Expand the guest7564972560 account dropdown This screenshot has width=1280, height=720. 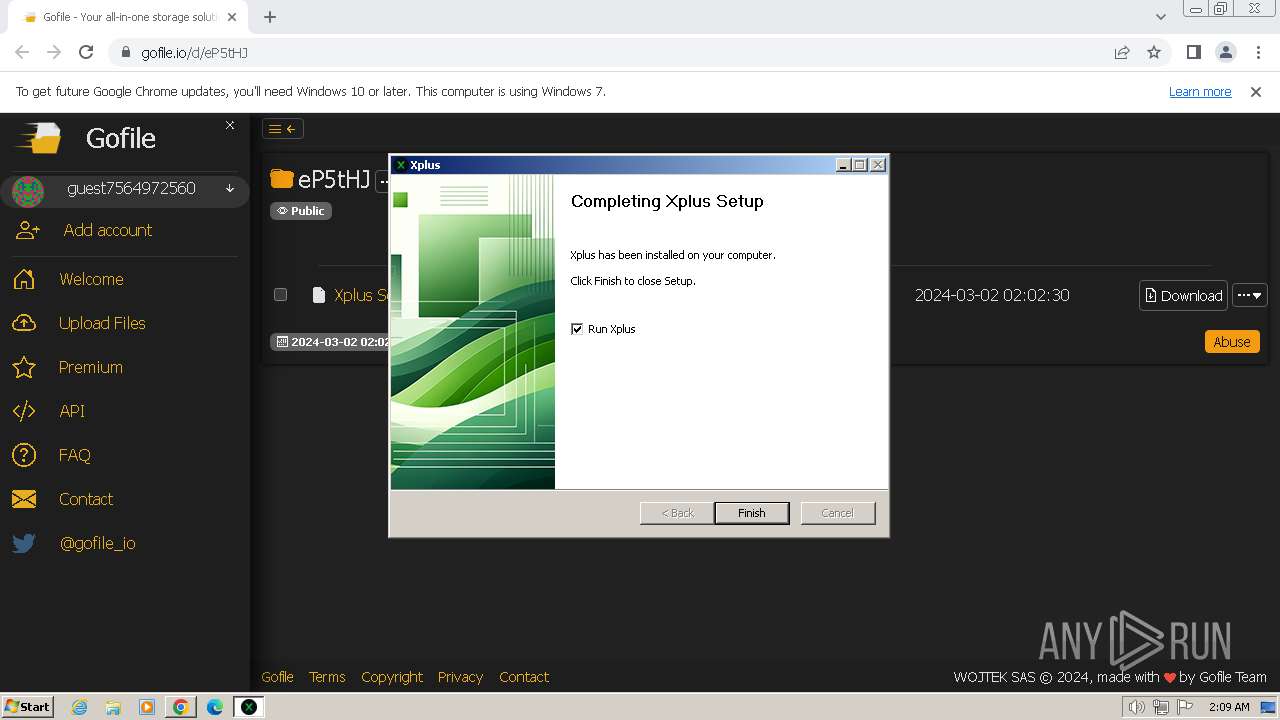coord(230,189)
